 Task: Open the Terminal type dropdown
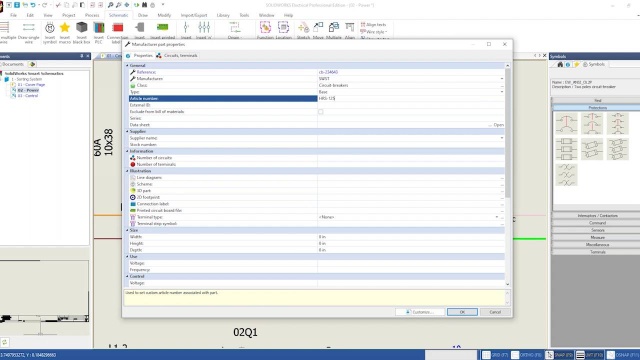497,217
